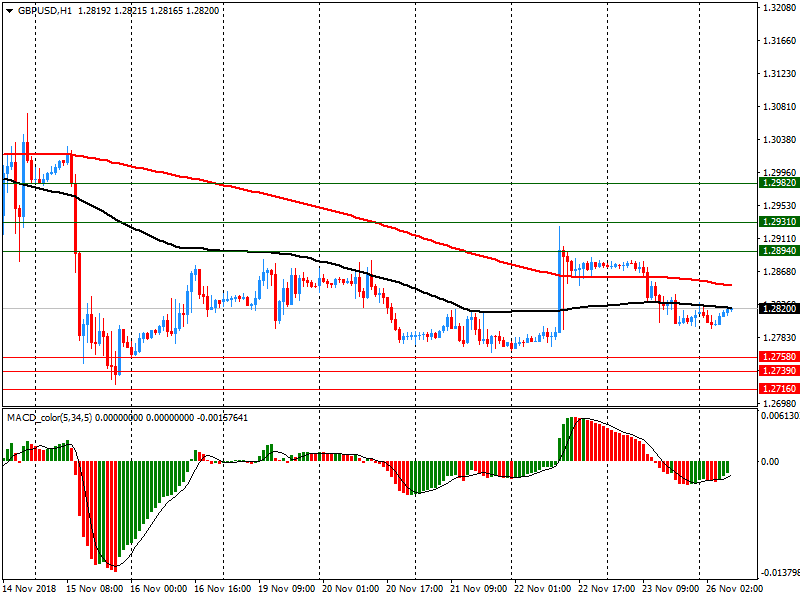Select the 1.28940 green price label

[x=778, y=251]
